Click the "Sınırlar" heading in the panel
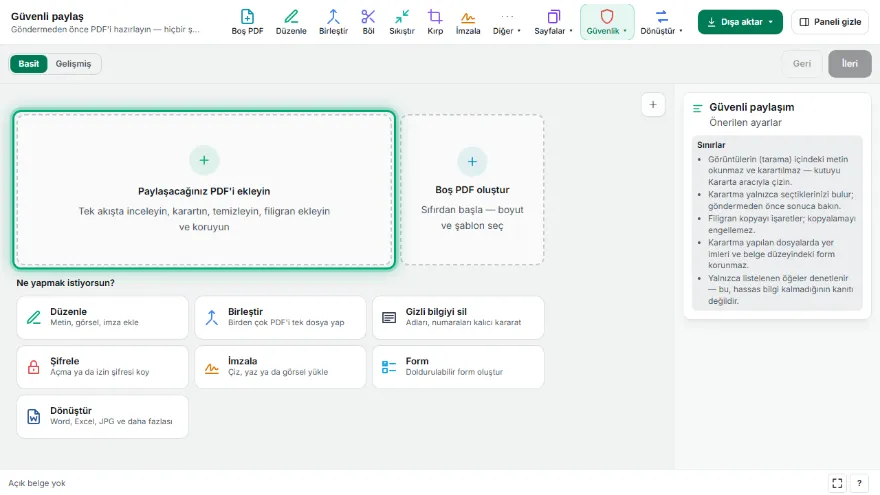Viewport: 880px width, 495px height. pyautogui.click(x=711, y=145)
